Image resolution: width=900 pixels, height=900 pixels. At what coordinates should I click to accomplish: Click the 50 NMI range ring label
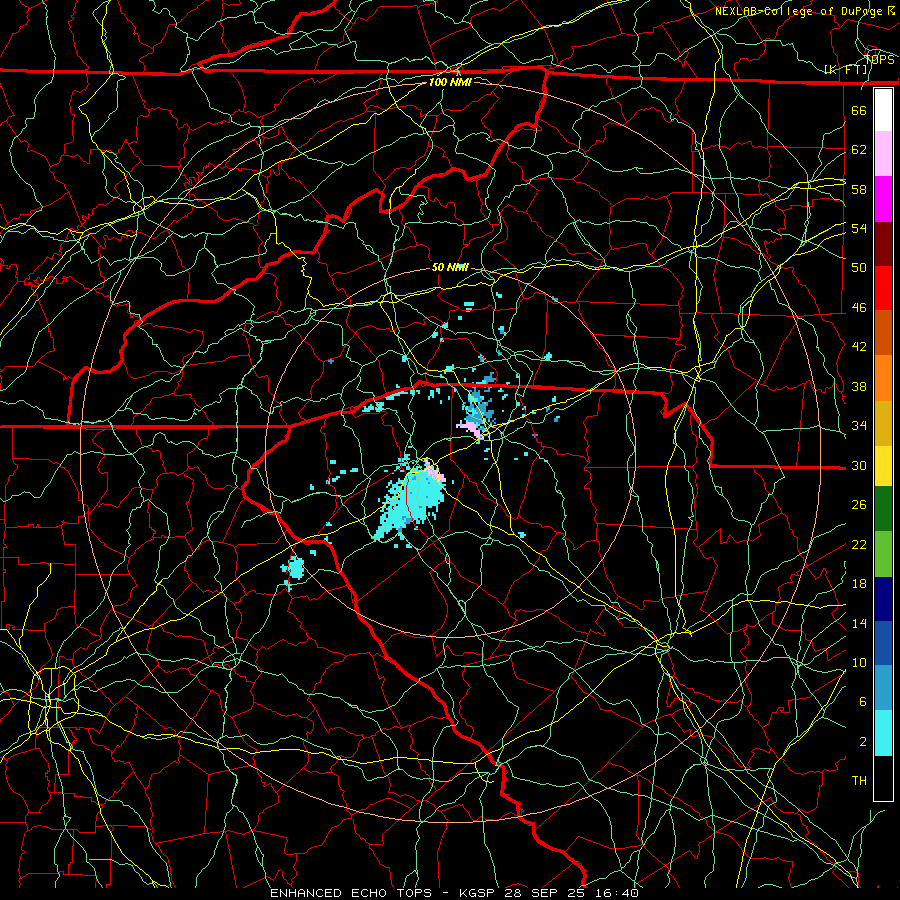pos(450,267)
